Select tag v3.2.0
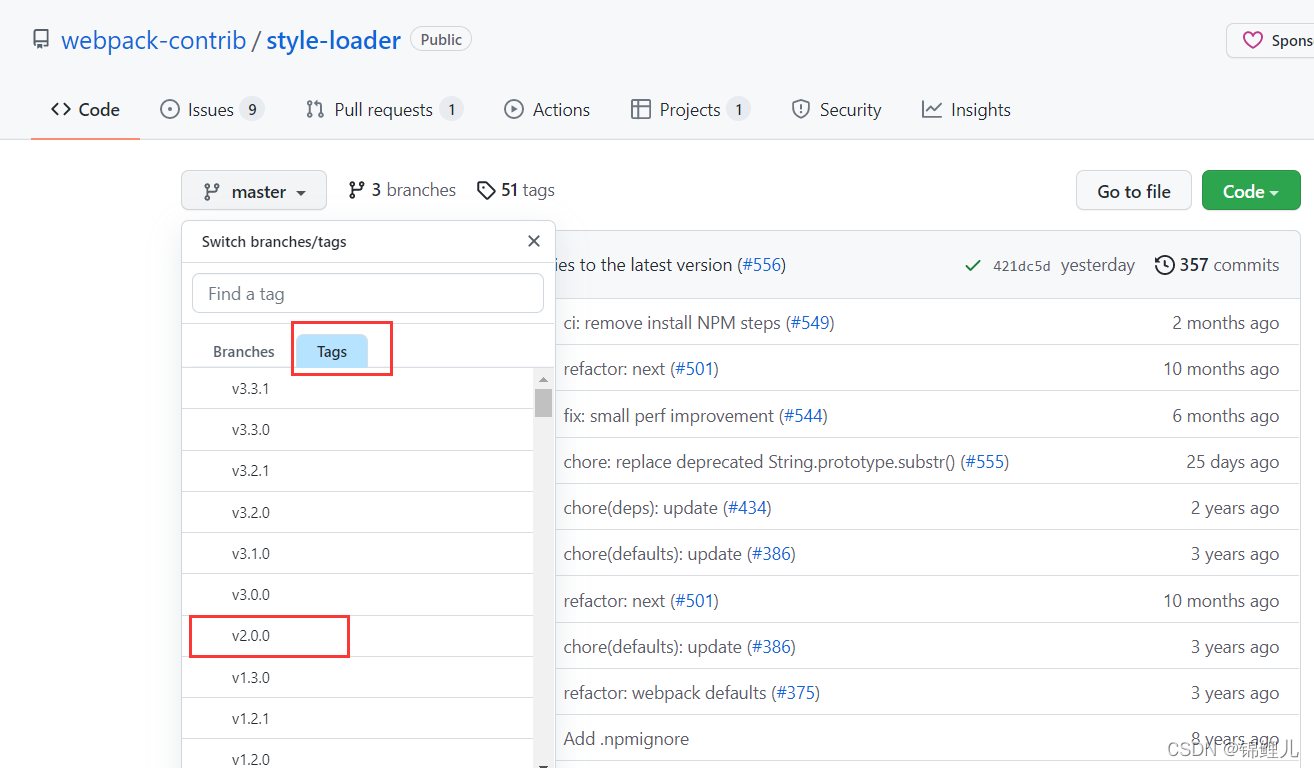 358,512
